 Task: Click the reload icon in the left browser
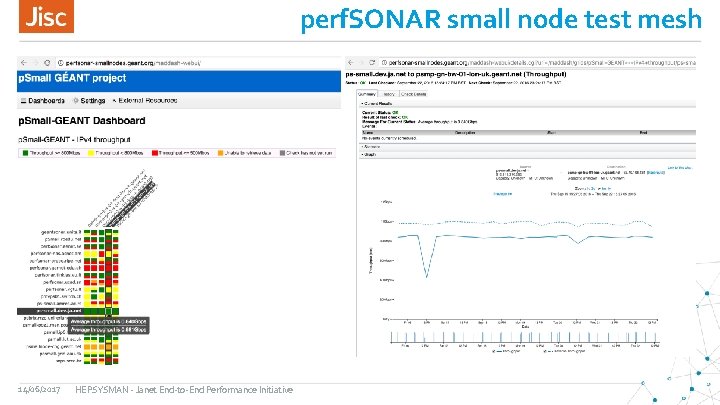click(47, 62)
